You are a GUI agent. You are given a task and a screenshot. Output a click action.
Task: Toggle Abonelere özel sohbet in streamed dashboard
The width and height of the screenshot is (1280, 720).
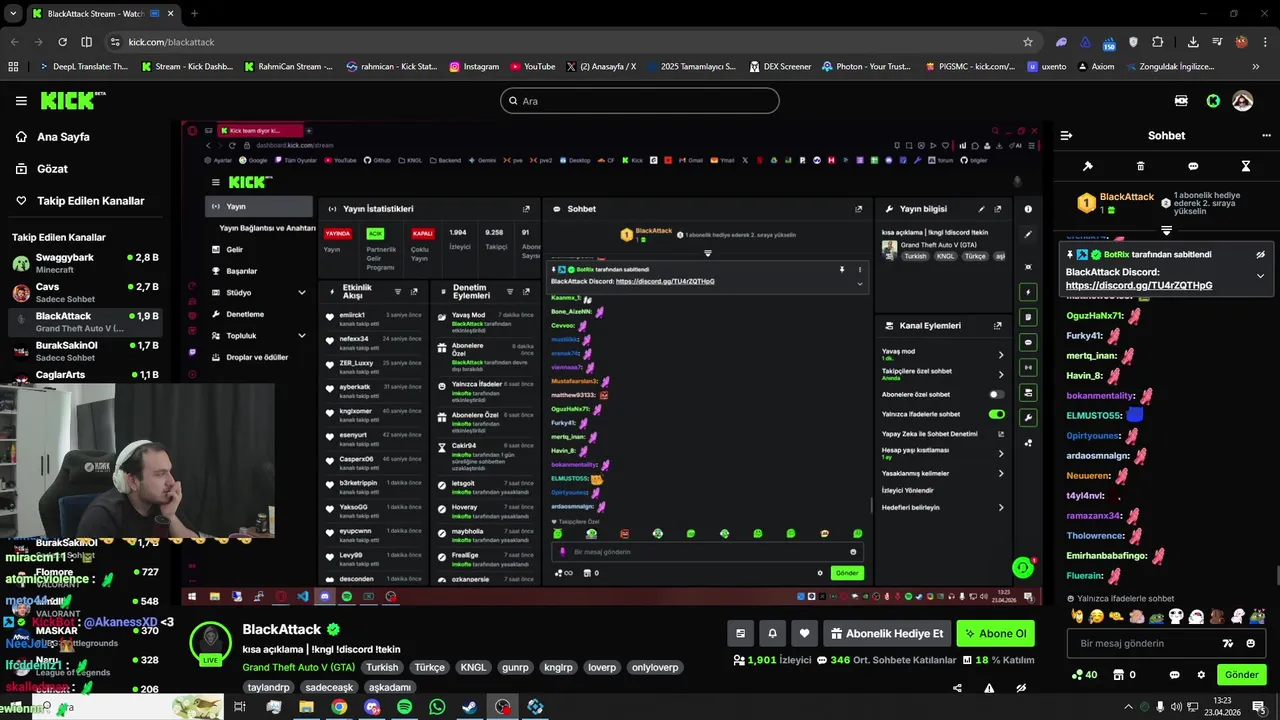(x=996, y=394)
